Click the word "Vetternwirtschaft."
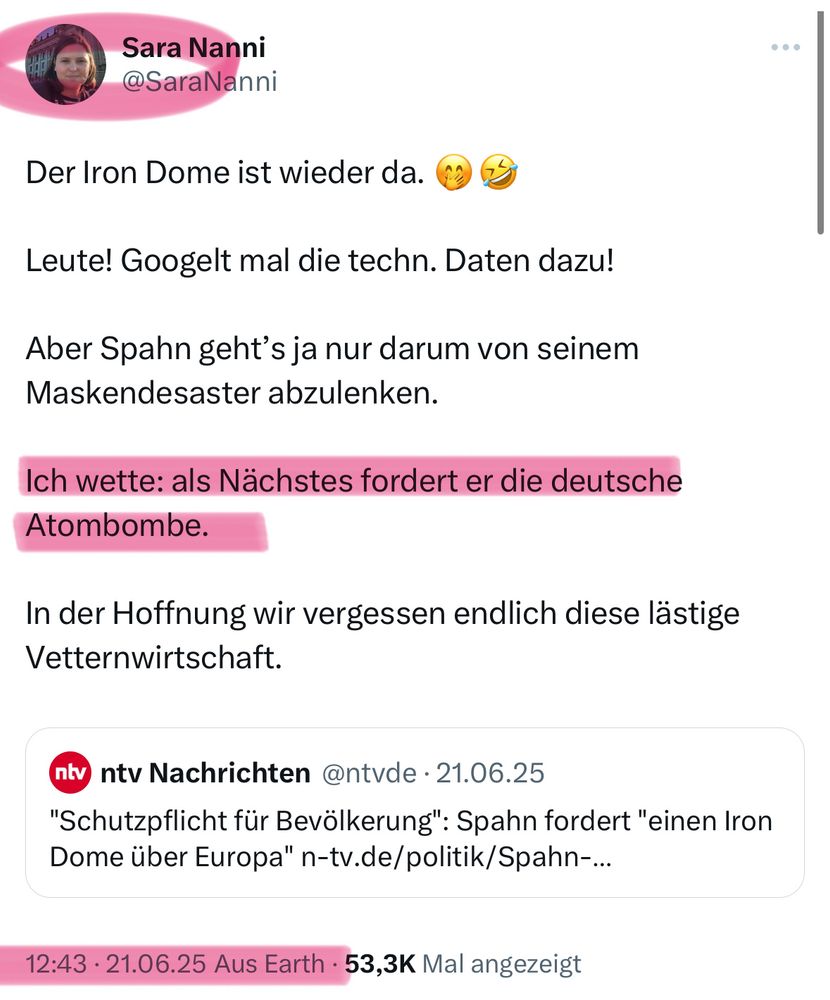 coord(154,658)
